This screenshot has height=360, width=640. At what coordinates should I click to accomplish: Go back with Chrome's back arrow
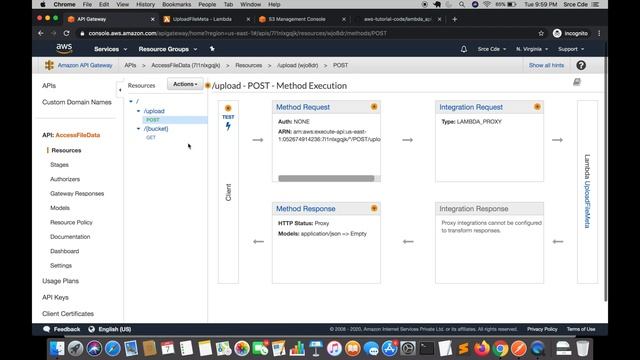click(x=41, y=33)
